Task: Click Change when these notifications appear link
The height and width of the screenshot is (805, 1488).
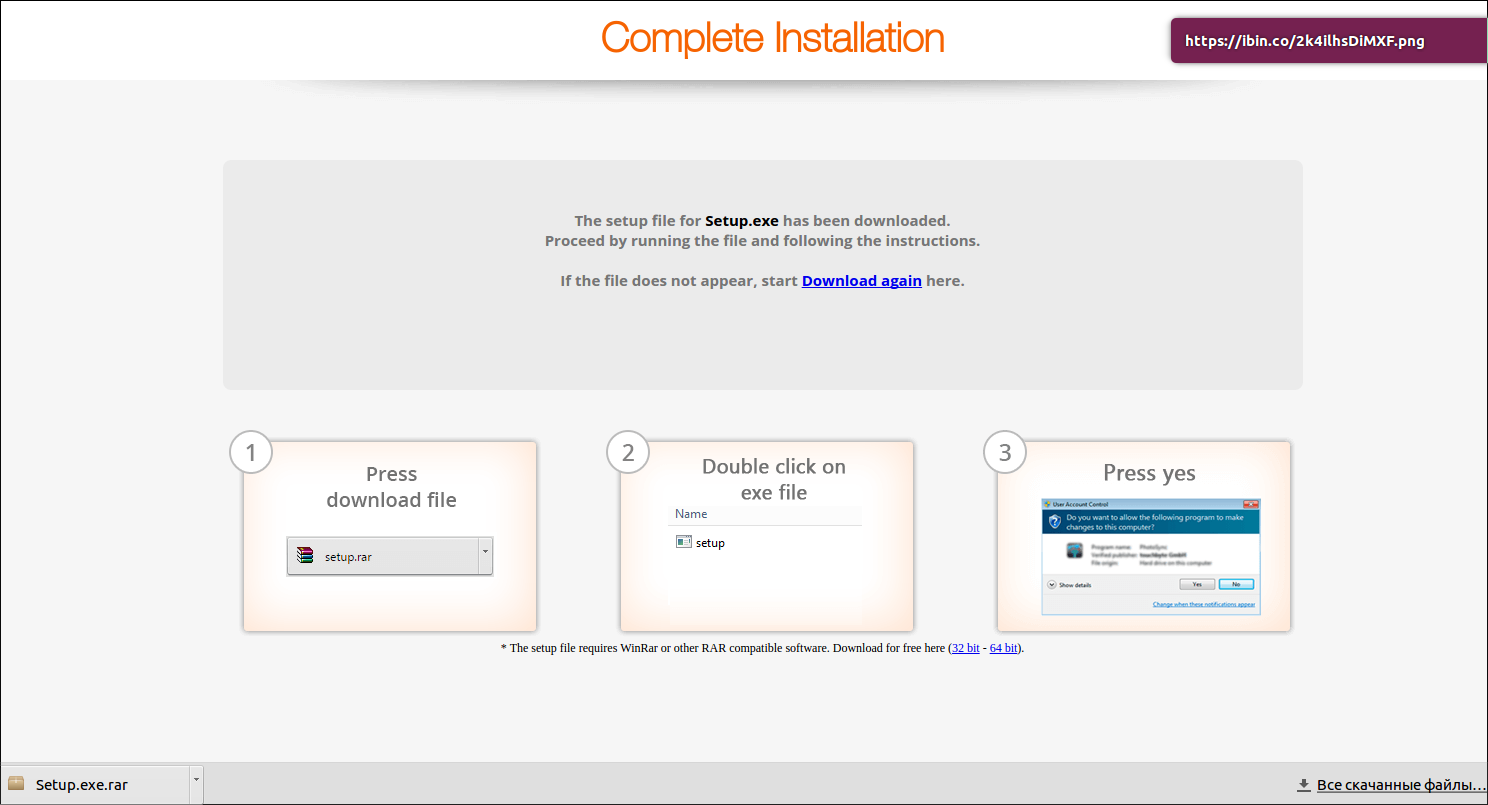Action: coord(1204,605)
